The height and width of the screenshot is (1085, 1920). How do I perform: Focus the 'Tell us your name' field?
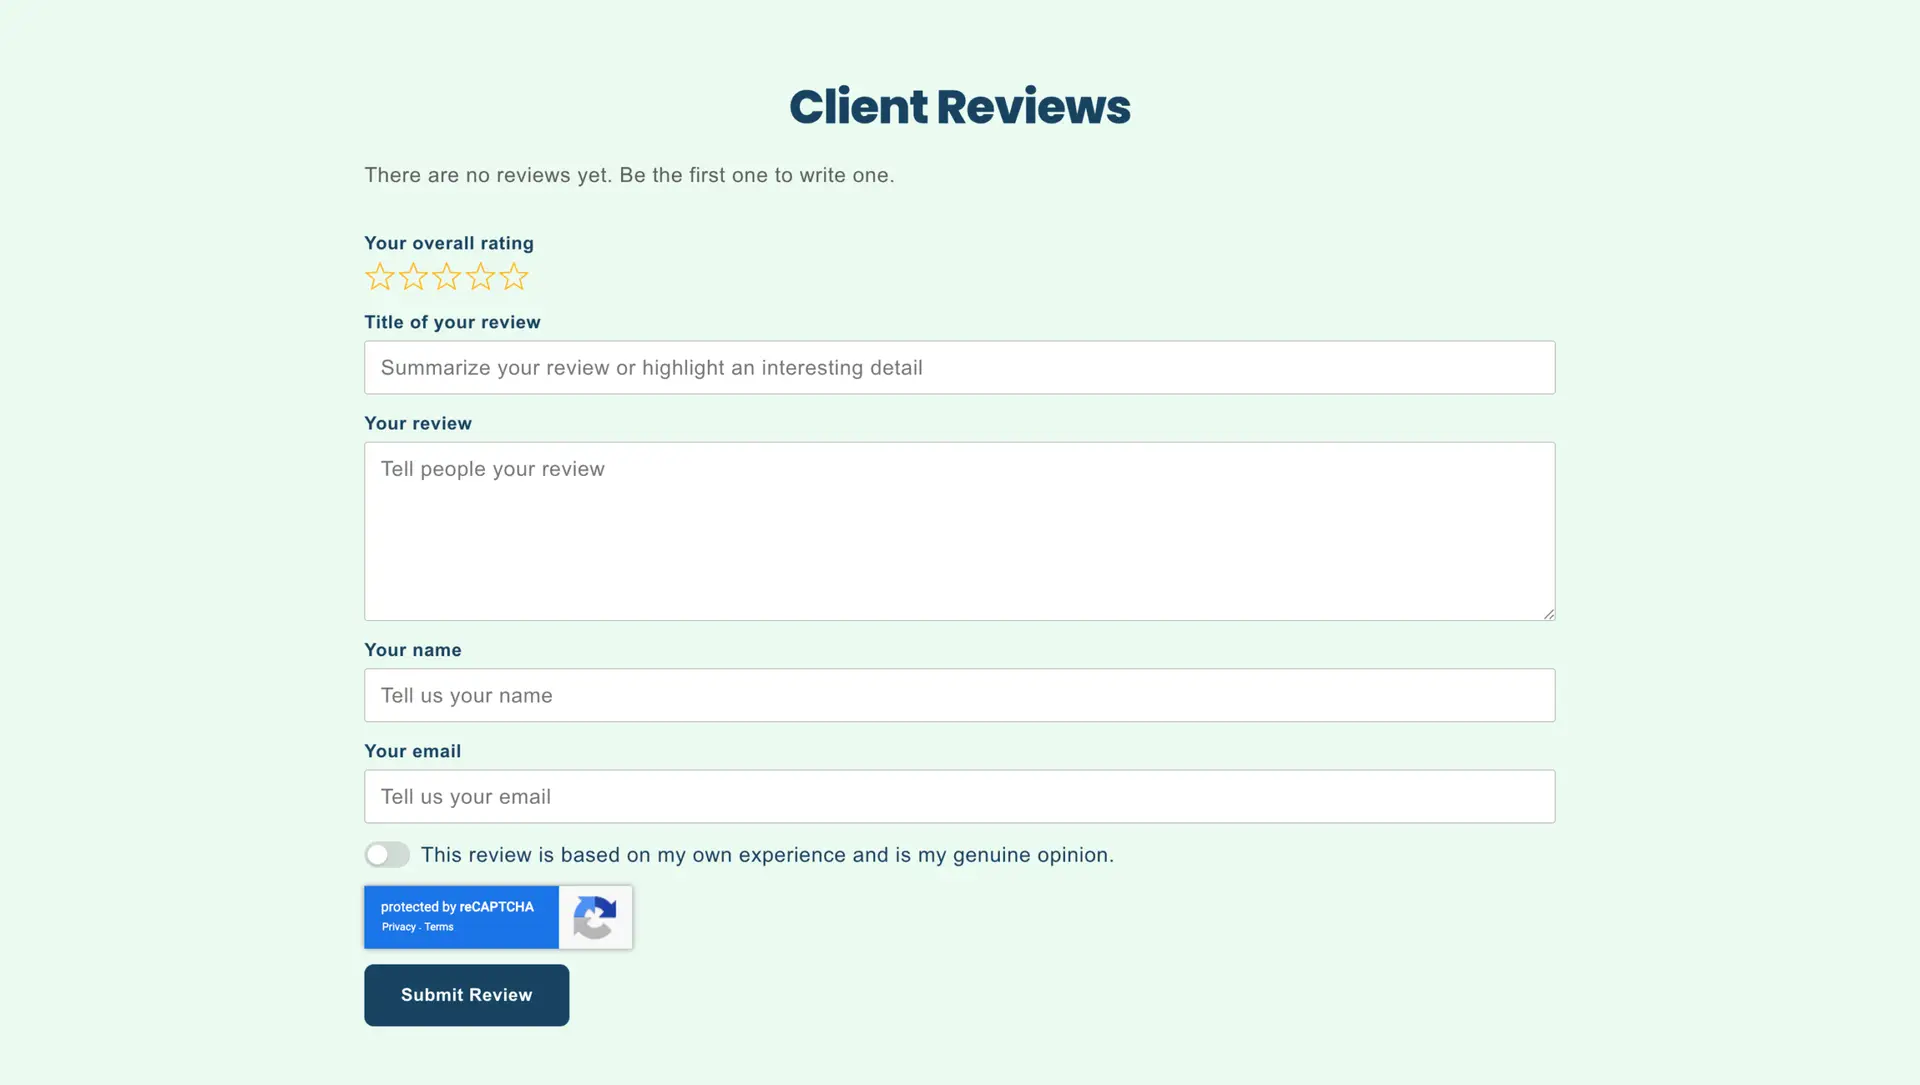pos(959,695)
